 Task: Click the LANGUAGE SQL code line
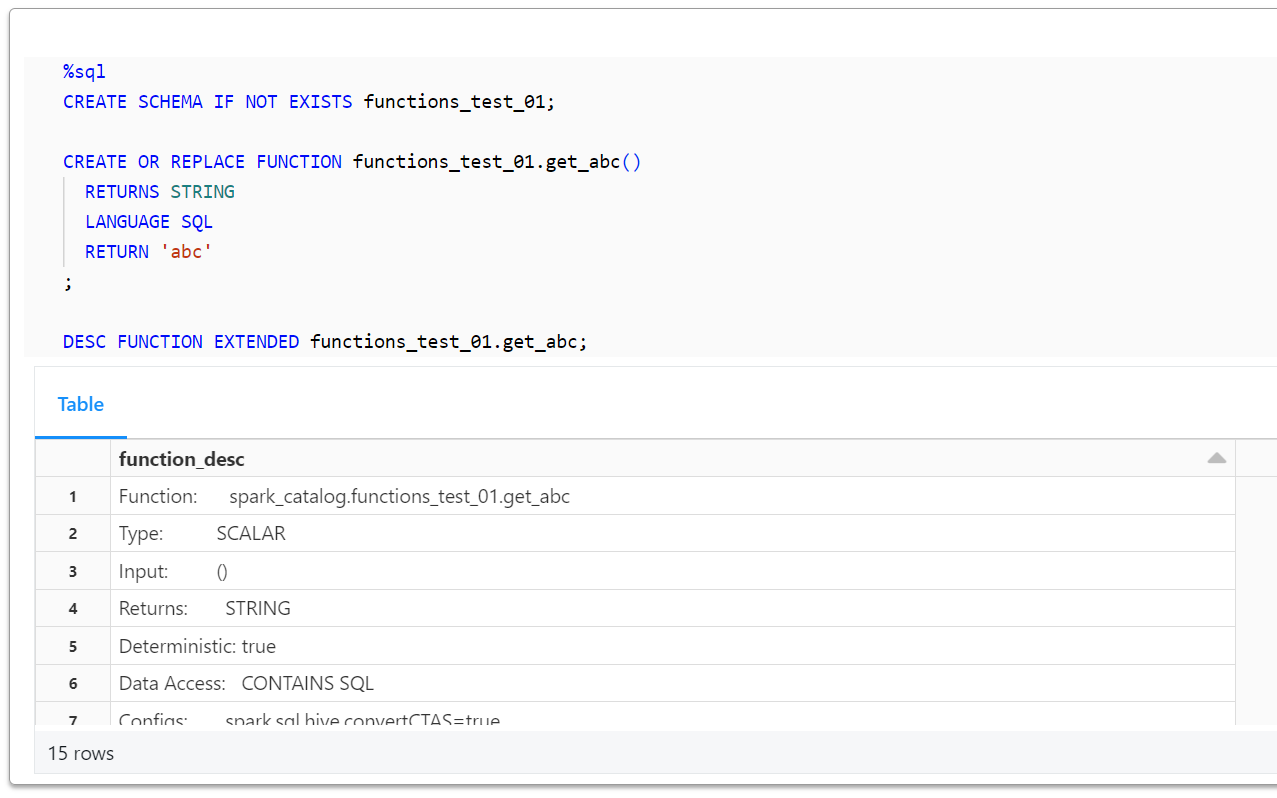149,222
